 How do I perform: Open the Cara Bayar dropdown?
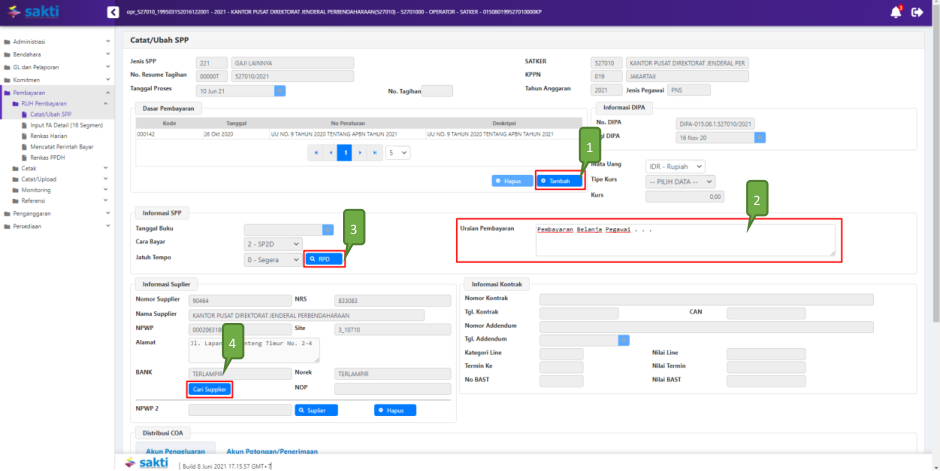[x=272, y=244]
